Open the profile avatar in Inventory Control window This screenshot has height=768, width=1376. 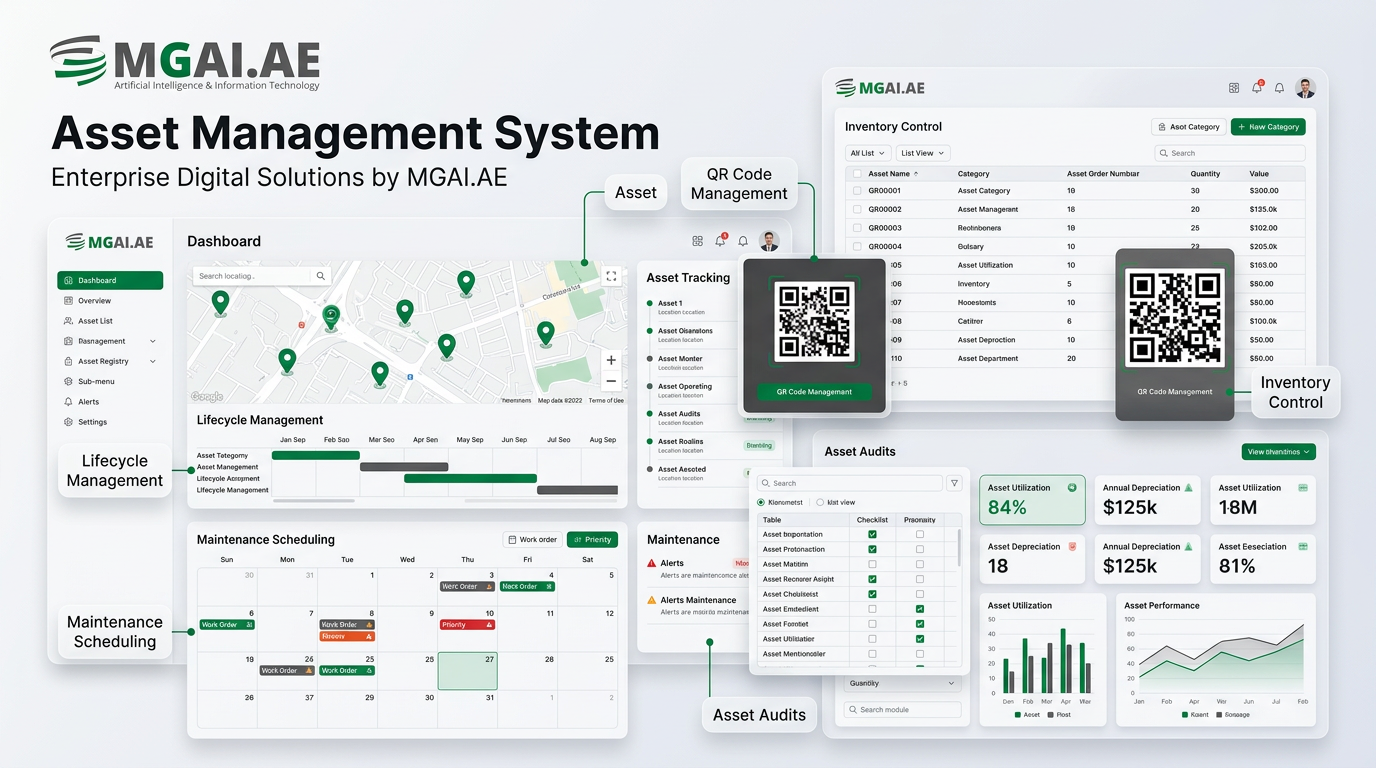(x=1305, y=88)
